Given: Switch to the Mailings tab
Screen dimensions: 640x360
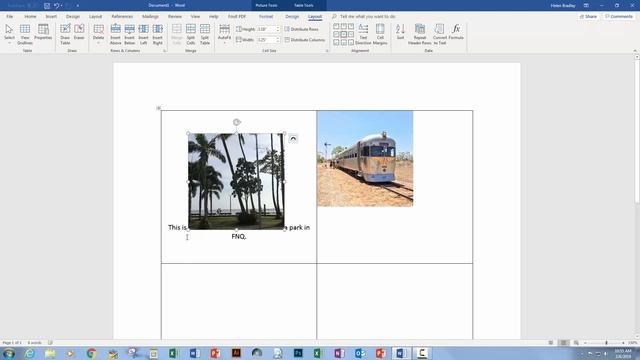Looking at the screenshot, I should coord(150,16).
